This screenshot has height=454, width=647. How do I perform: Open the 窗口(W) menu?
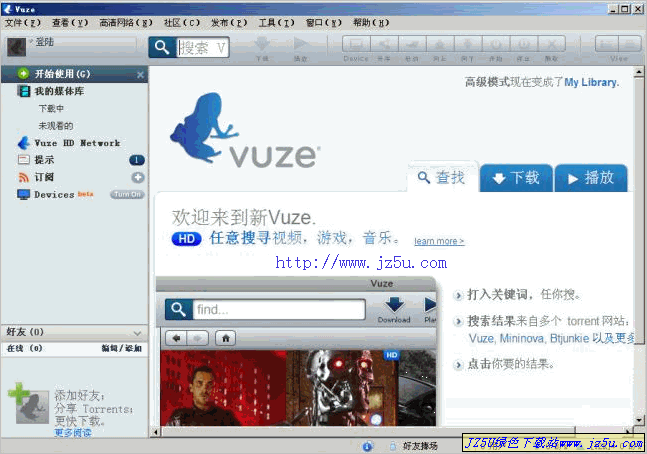point(324,23)
